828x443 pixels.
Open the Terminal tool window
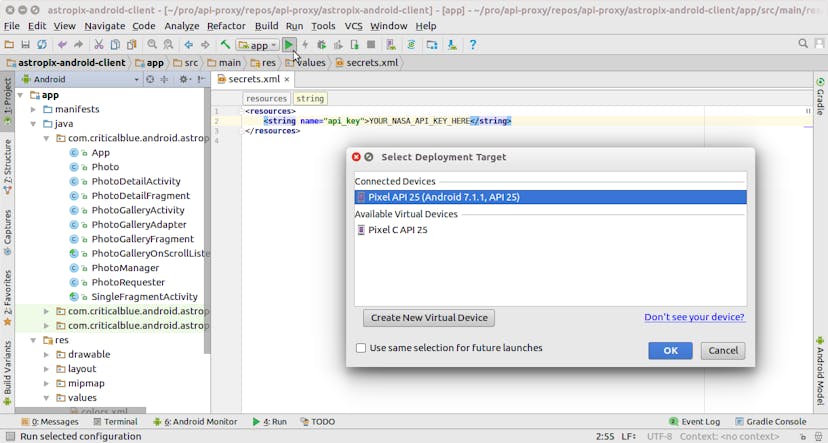(x=115, y=421)
